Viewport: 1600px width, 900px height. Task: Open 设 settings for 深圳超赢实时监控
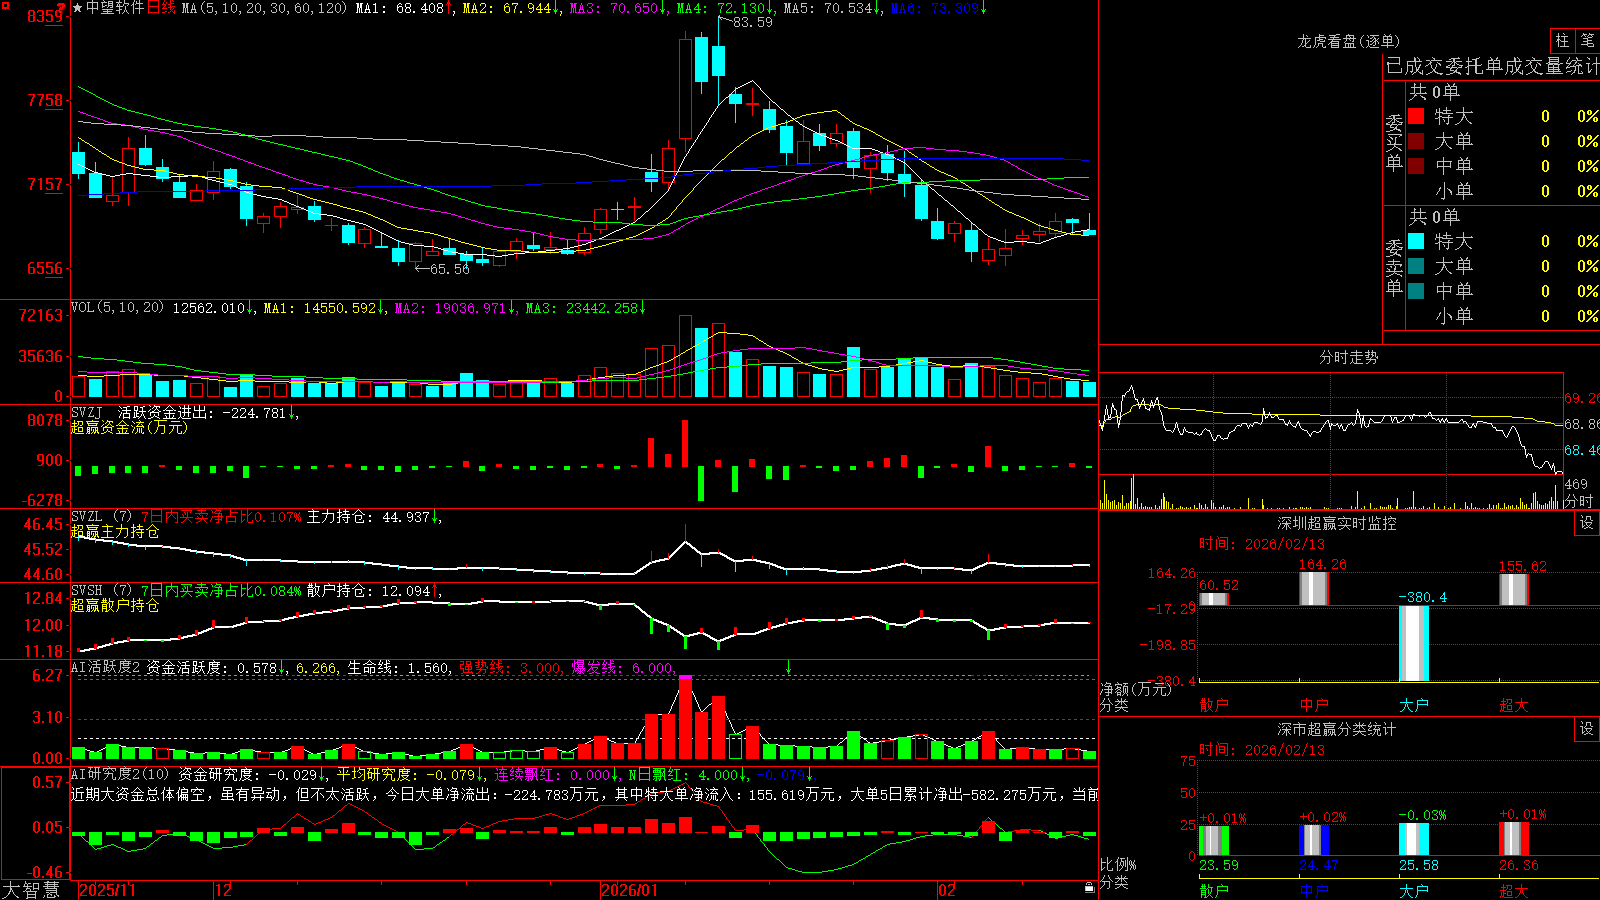[x=1587, y=523]
